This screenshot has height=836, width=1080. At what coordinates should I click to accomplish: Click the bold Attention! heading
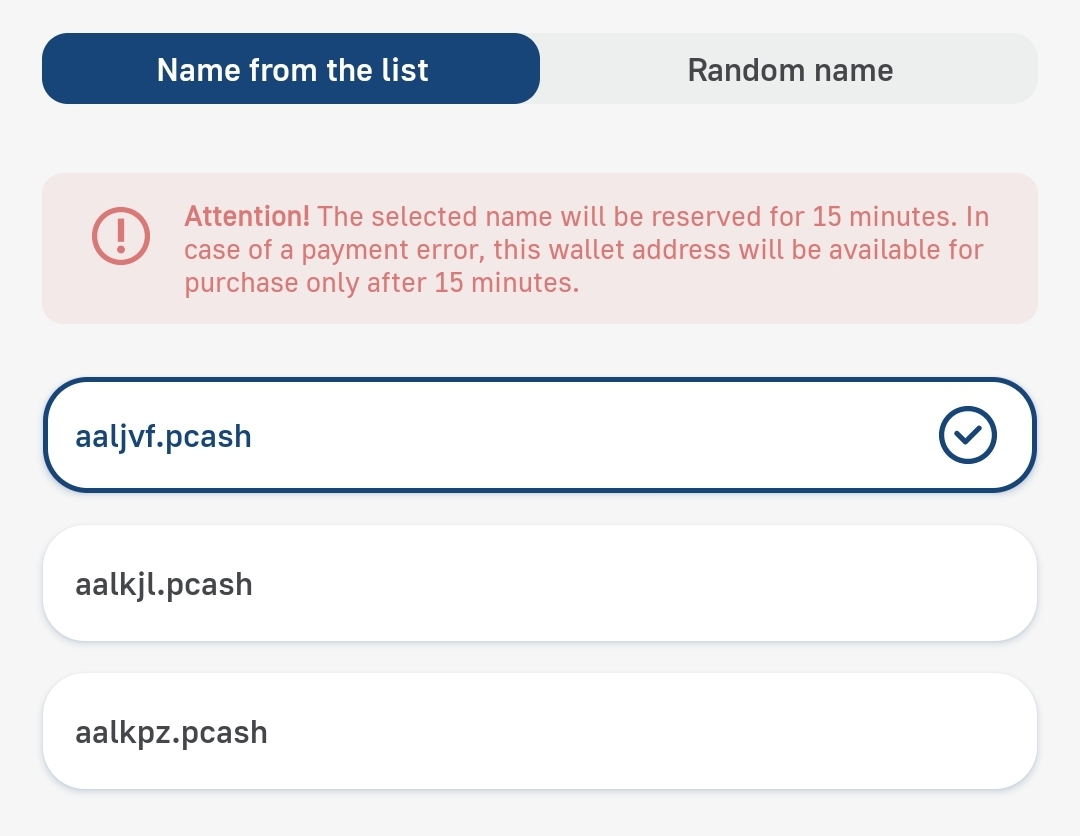[x=247, y=216]
